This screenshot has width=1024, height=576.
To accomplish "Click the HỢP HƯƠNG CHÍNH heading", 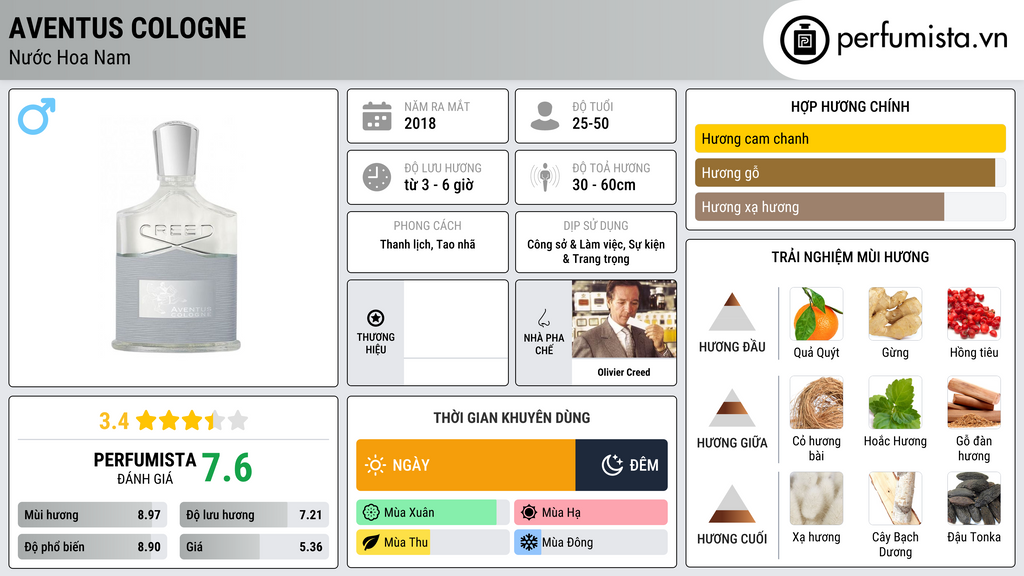I will 850,106.
